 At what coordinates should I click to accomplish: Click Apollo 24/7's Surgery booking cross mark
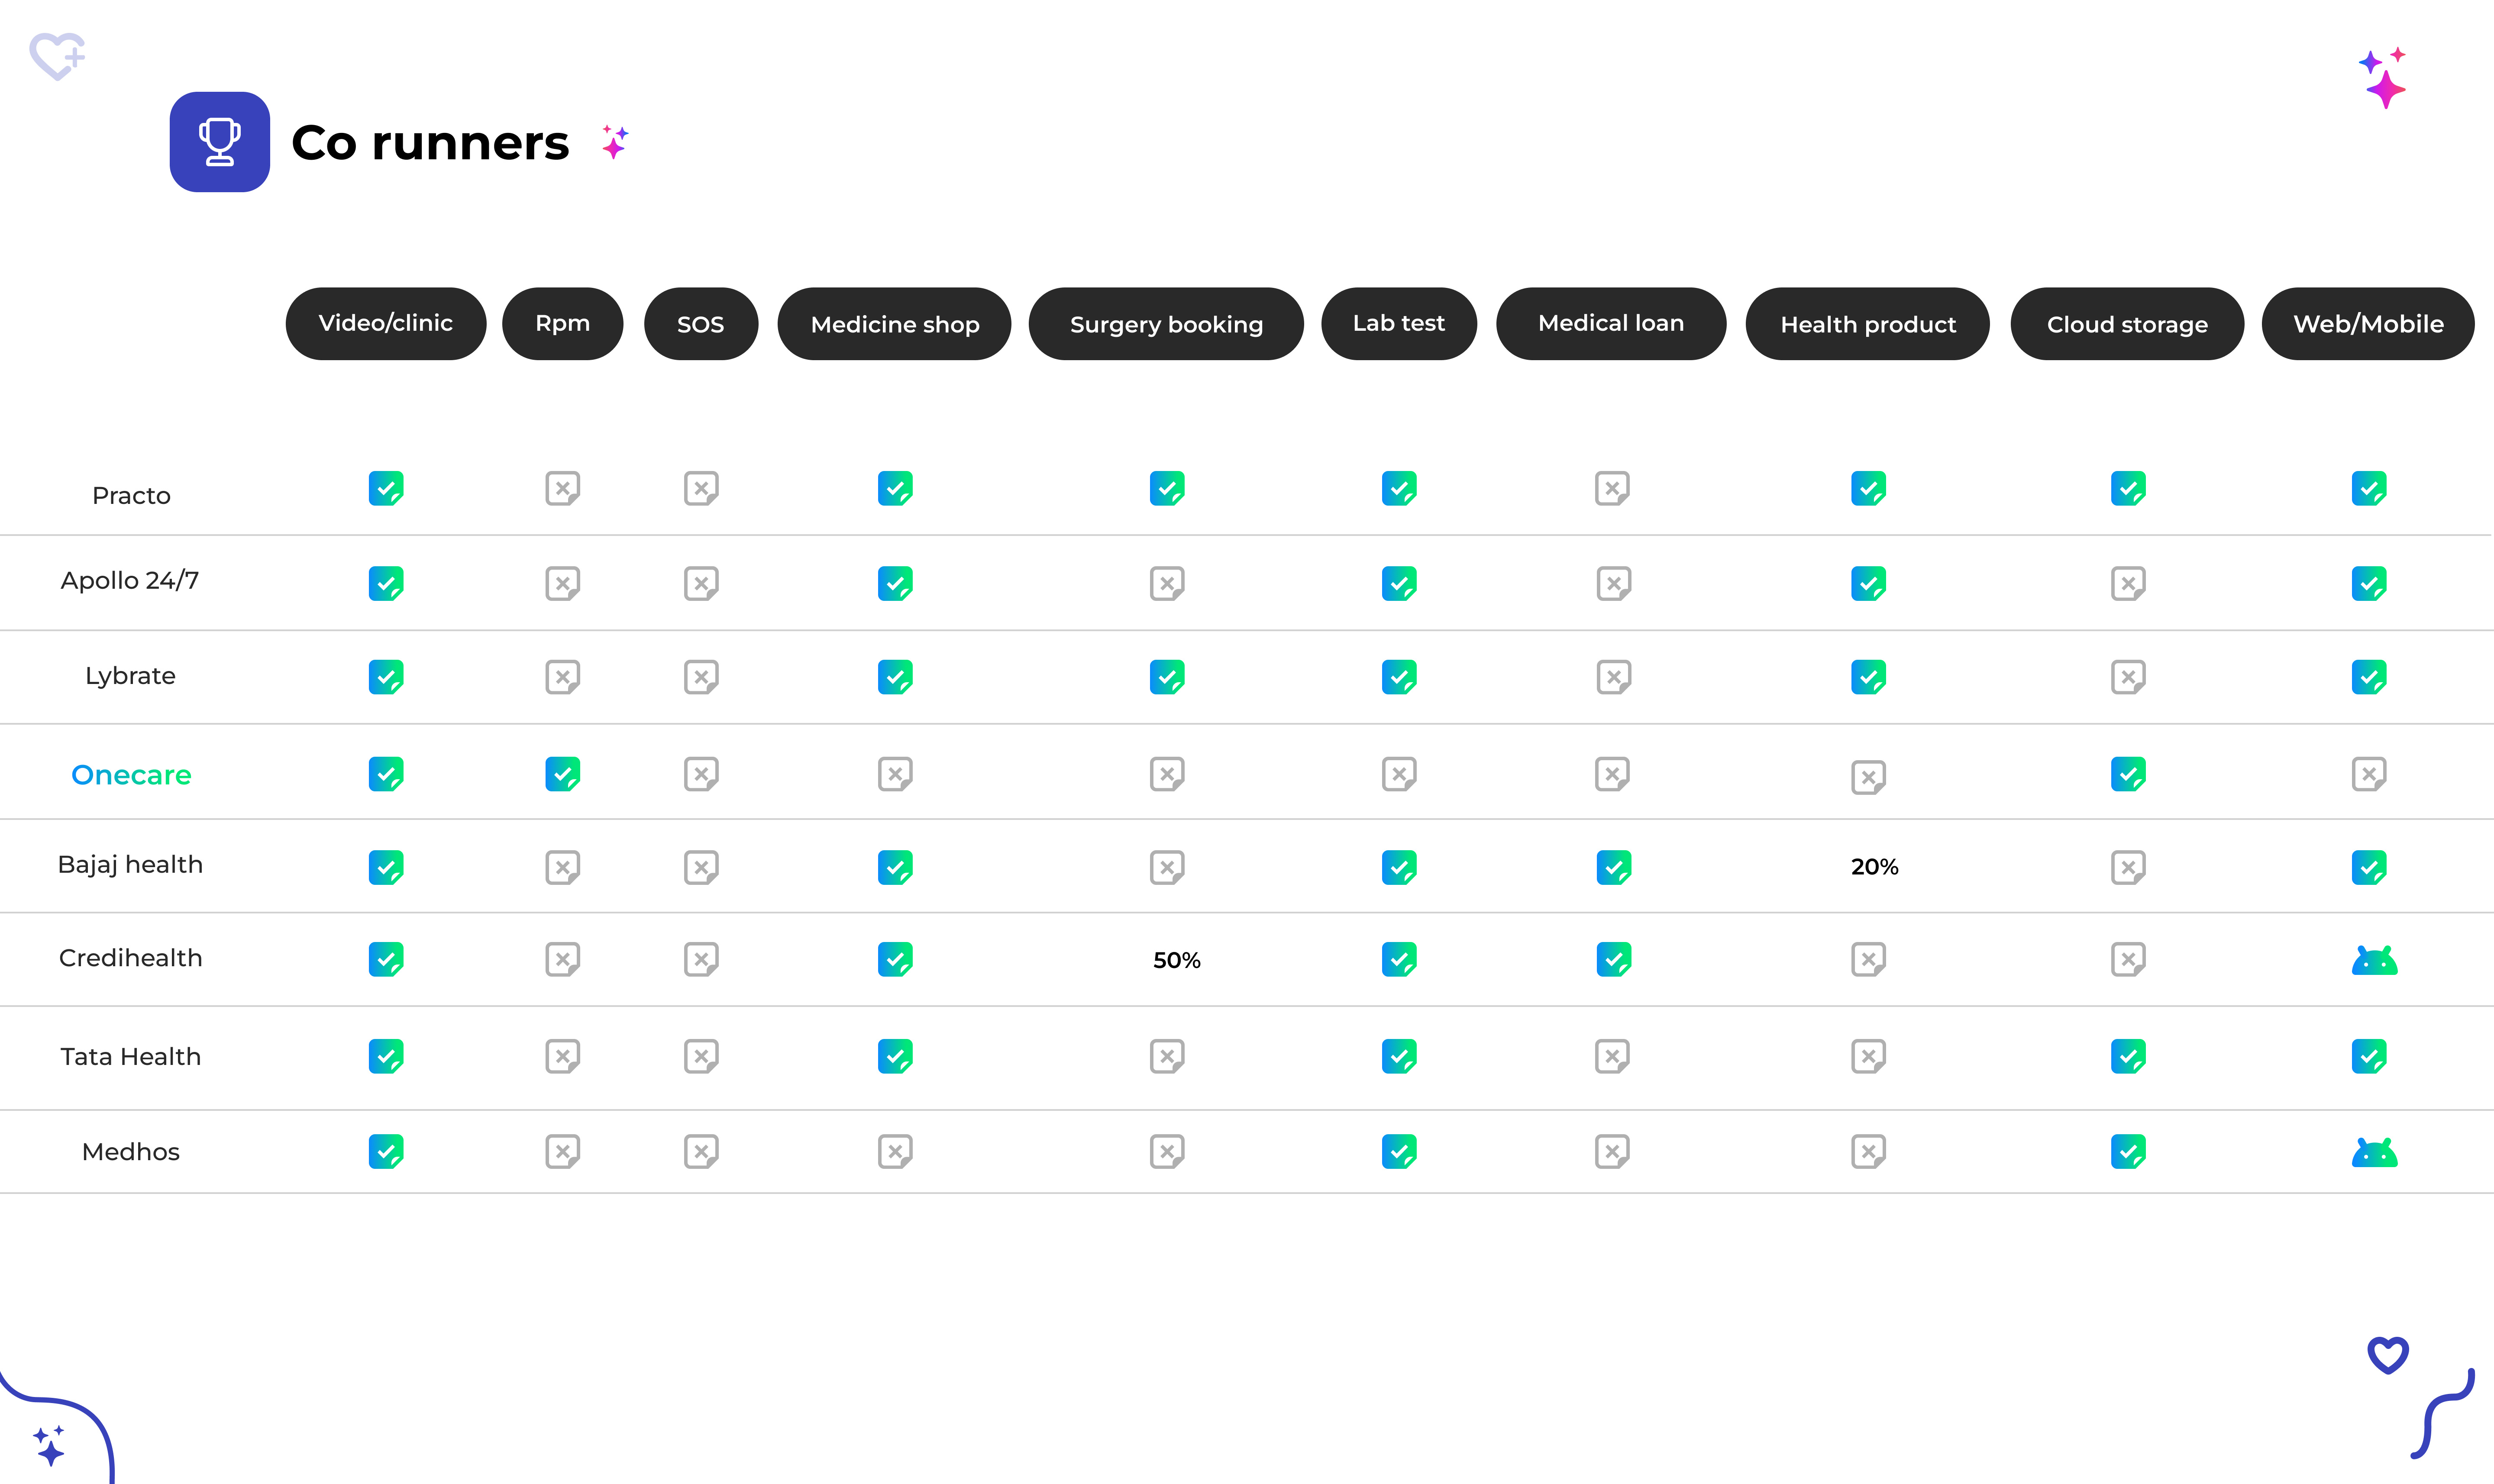(x=1167, y=583)
